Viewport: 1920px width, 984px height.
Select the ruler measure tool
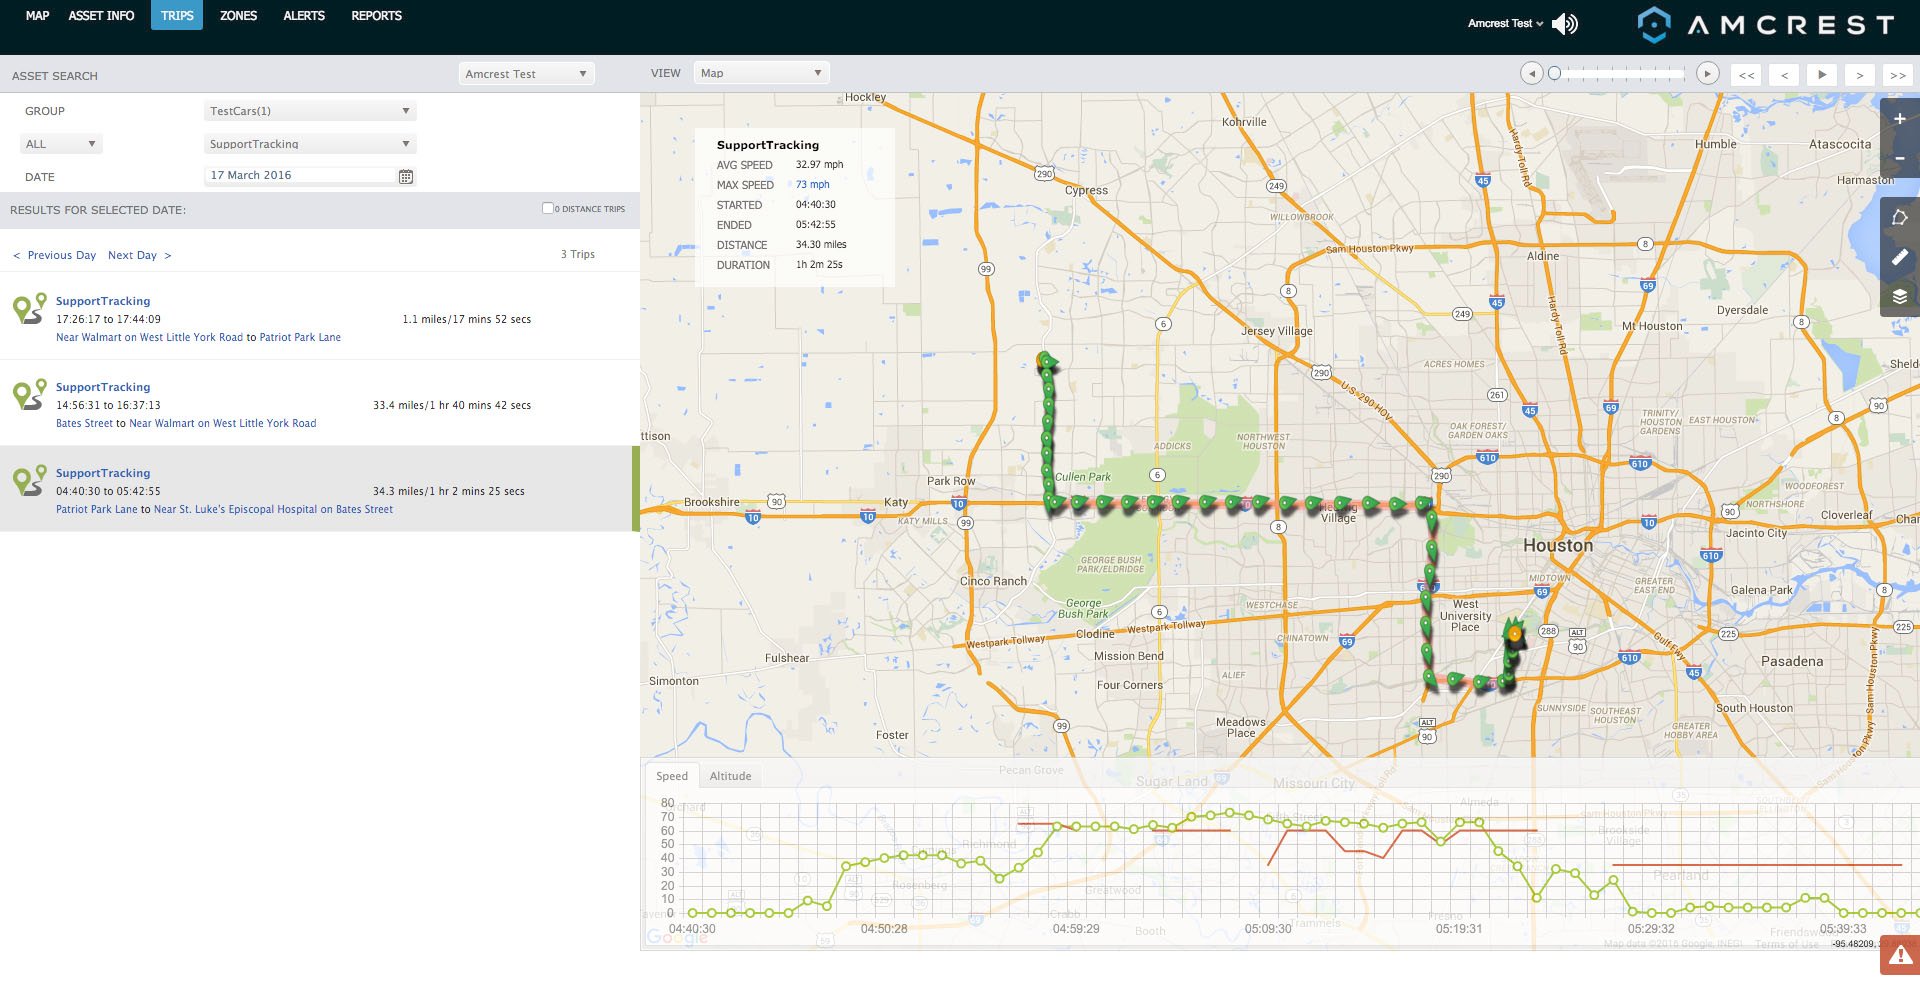[1899, 257]
